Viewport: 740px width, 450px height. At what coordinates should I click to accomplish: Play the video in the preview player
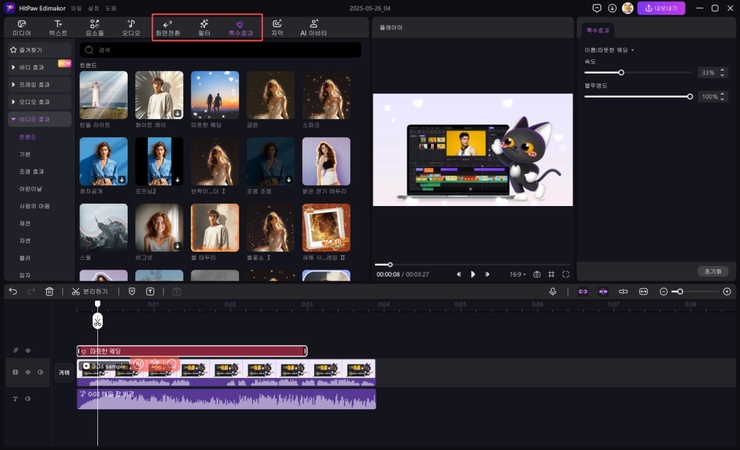473,274
